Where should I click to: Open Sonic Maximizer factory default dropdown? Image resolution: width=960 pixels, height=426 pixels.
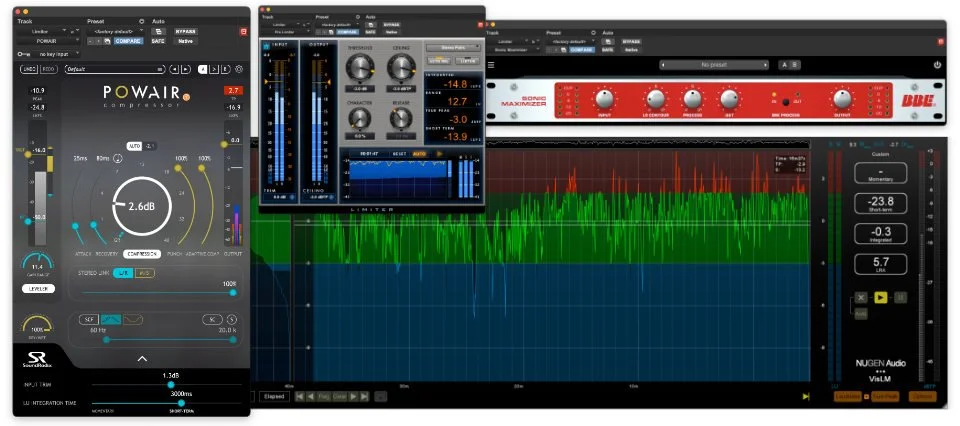[571, 42]
